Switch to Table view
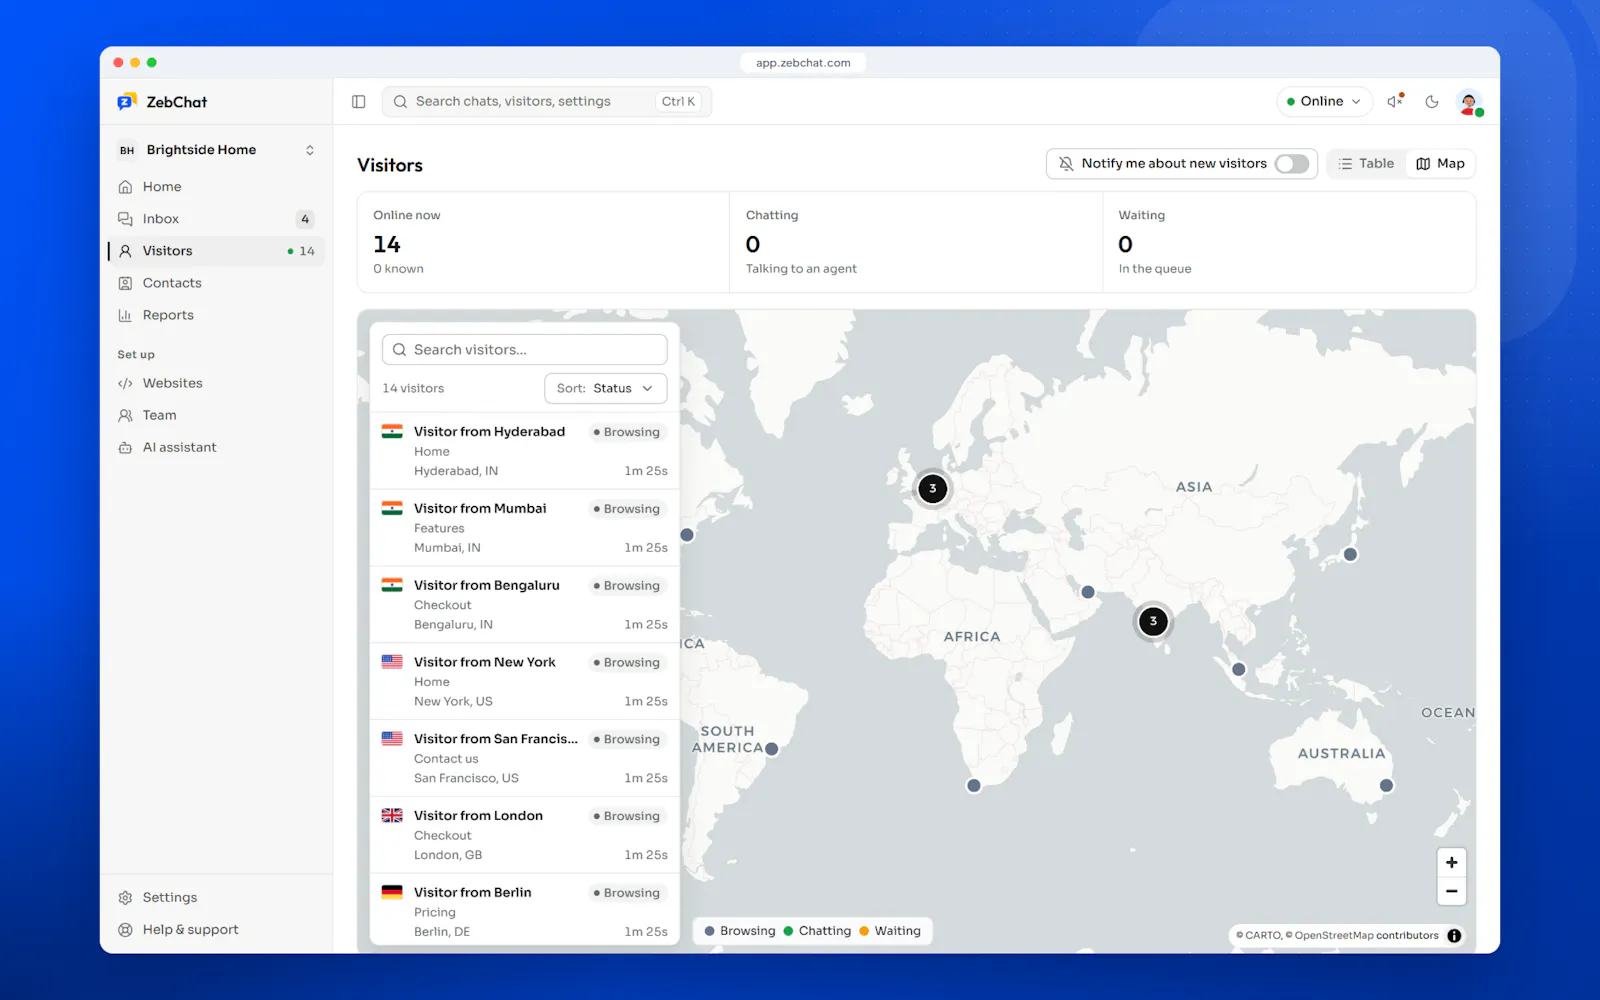 click(1366, 164)
